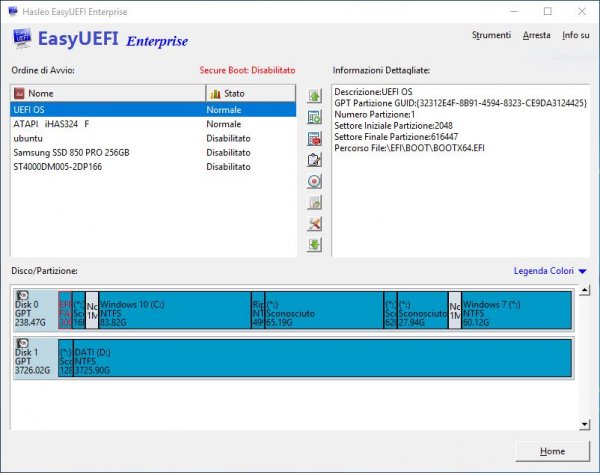Image resolution: width=600 pixels, height=473 pixels.
Task: Select the ST4000DM005-2DP166 boot entry
Action: click(x=153, y=167)
